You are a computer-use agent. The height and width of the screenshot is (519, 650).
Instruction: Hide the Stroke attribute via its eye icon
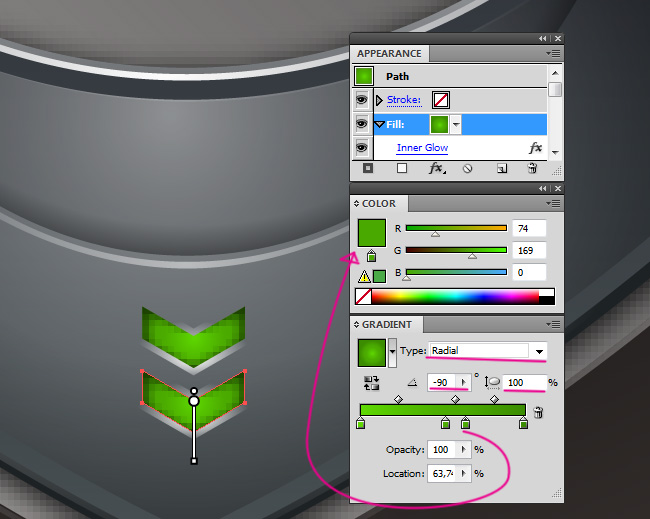361,100
